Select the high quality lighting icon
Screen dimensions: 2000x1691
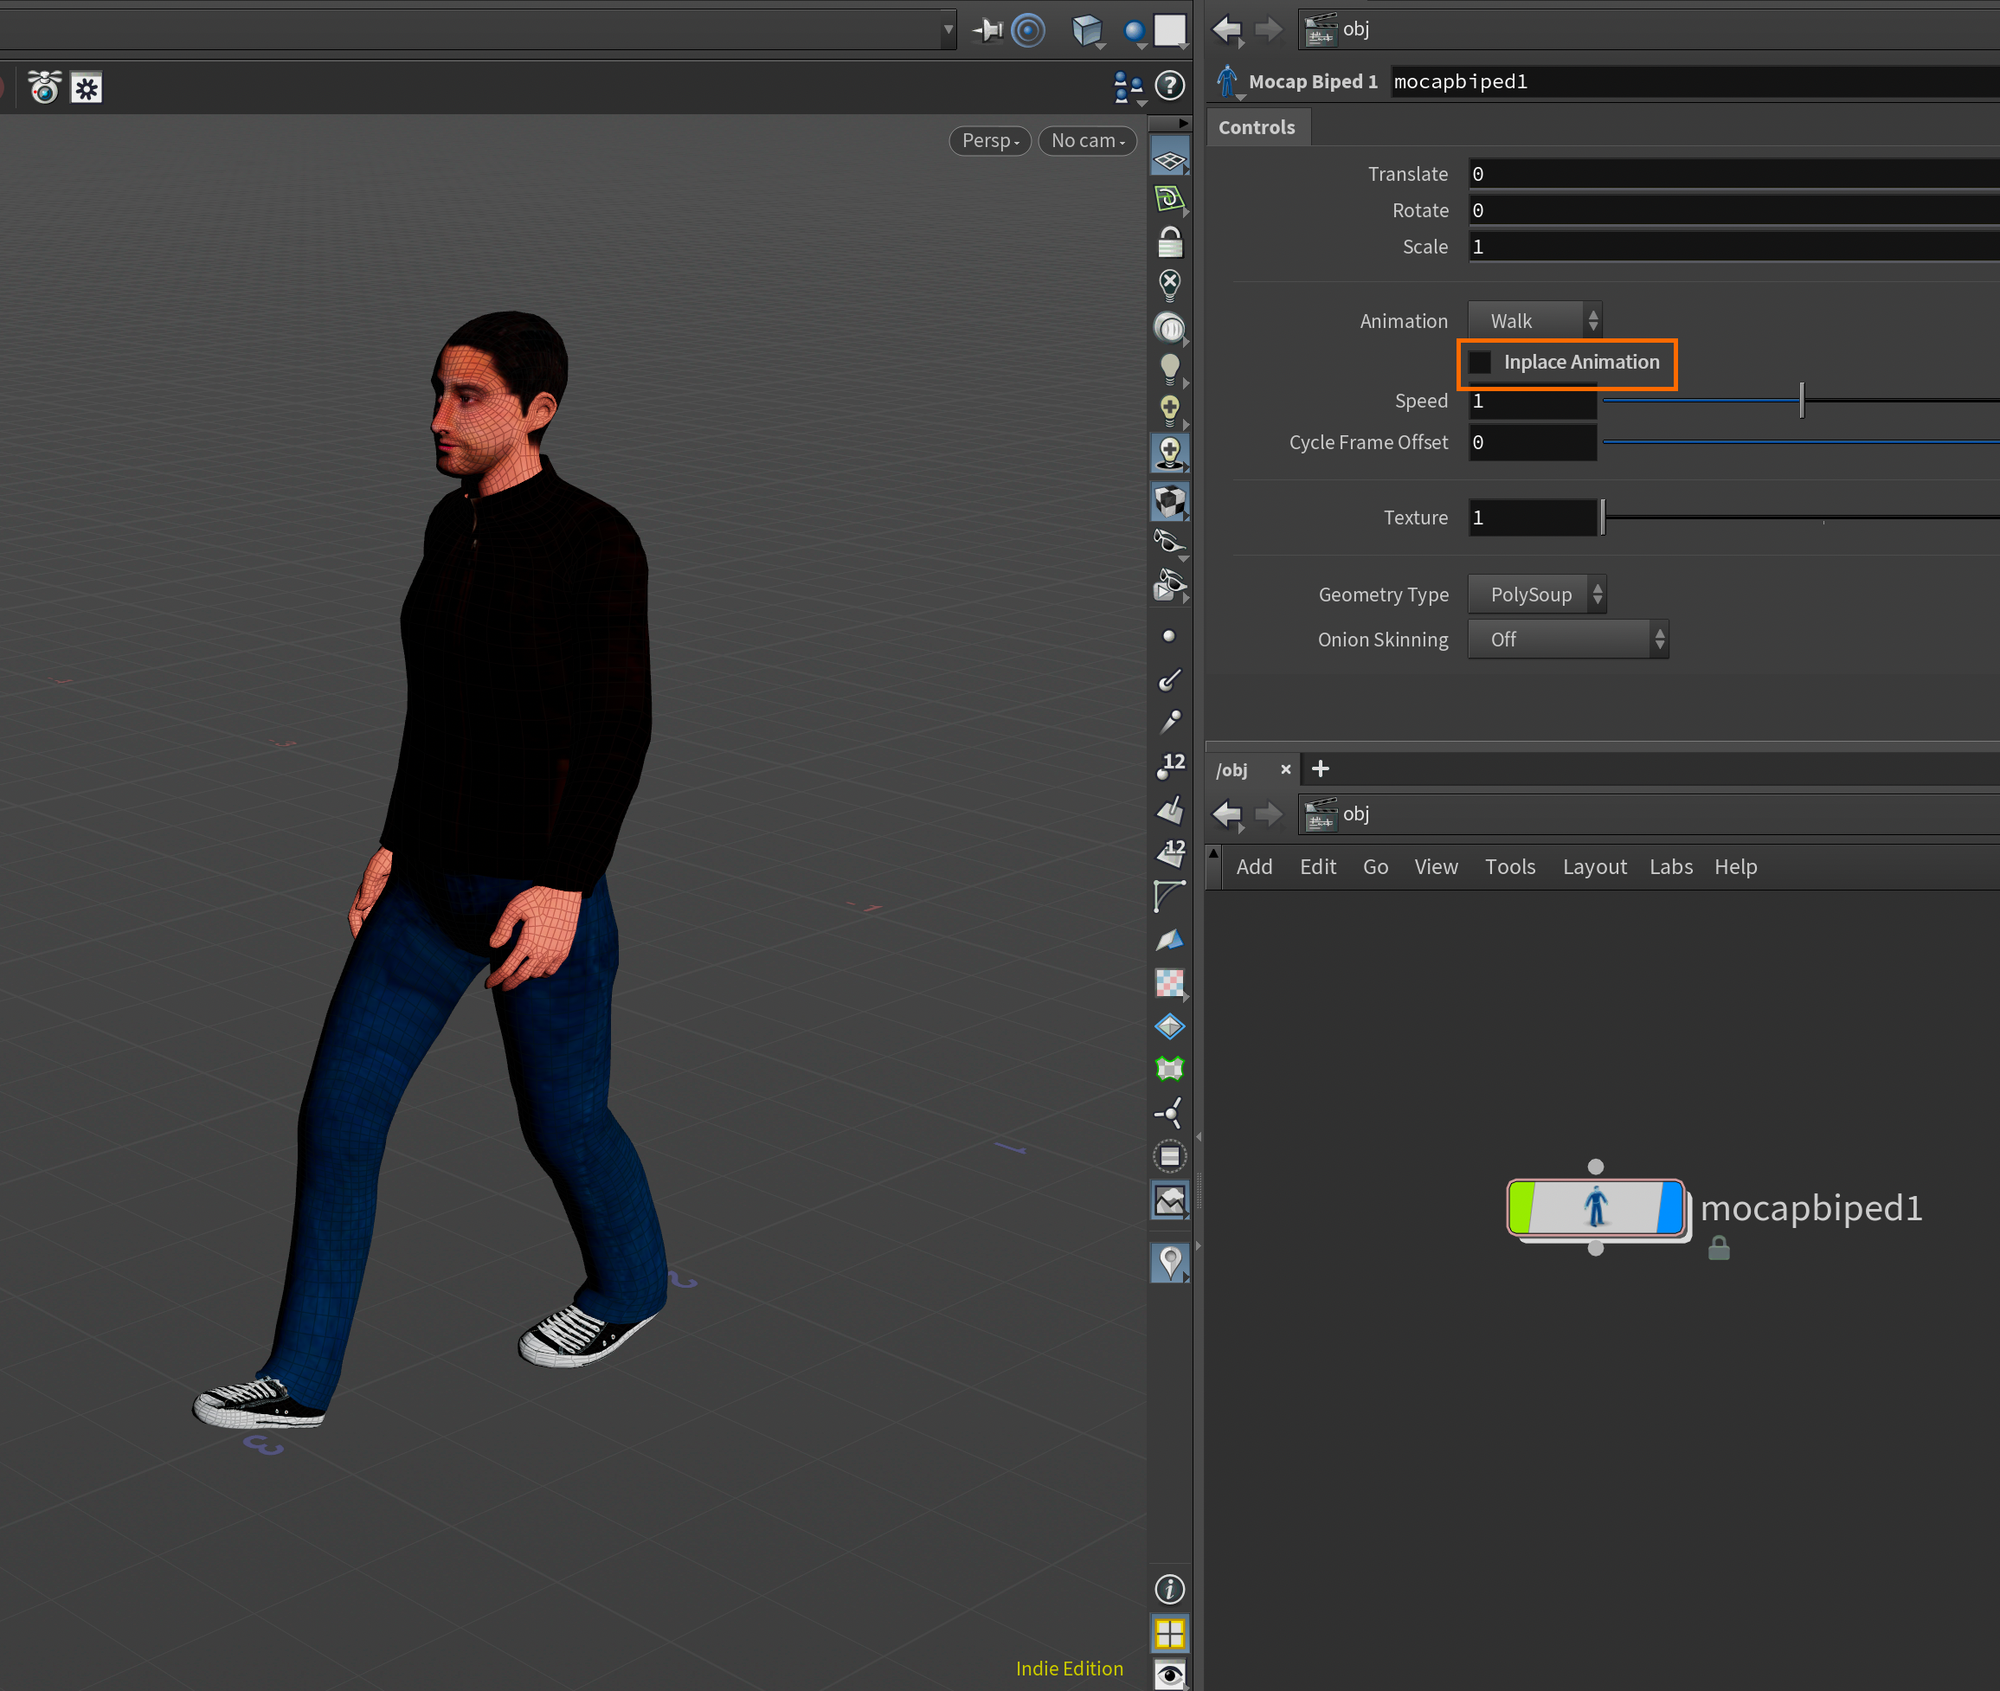point(1169,411)
